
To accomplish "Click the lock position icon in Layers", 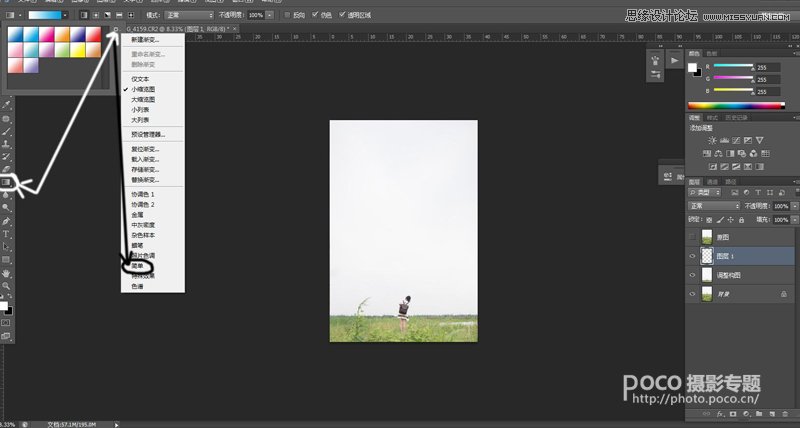I will click(731, 220).
